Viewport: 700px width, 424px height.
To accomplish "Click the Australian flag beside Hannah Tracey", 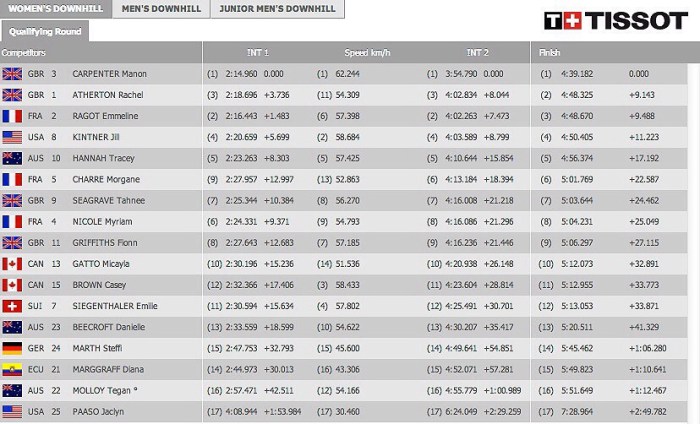I will click(13, 158).
